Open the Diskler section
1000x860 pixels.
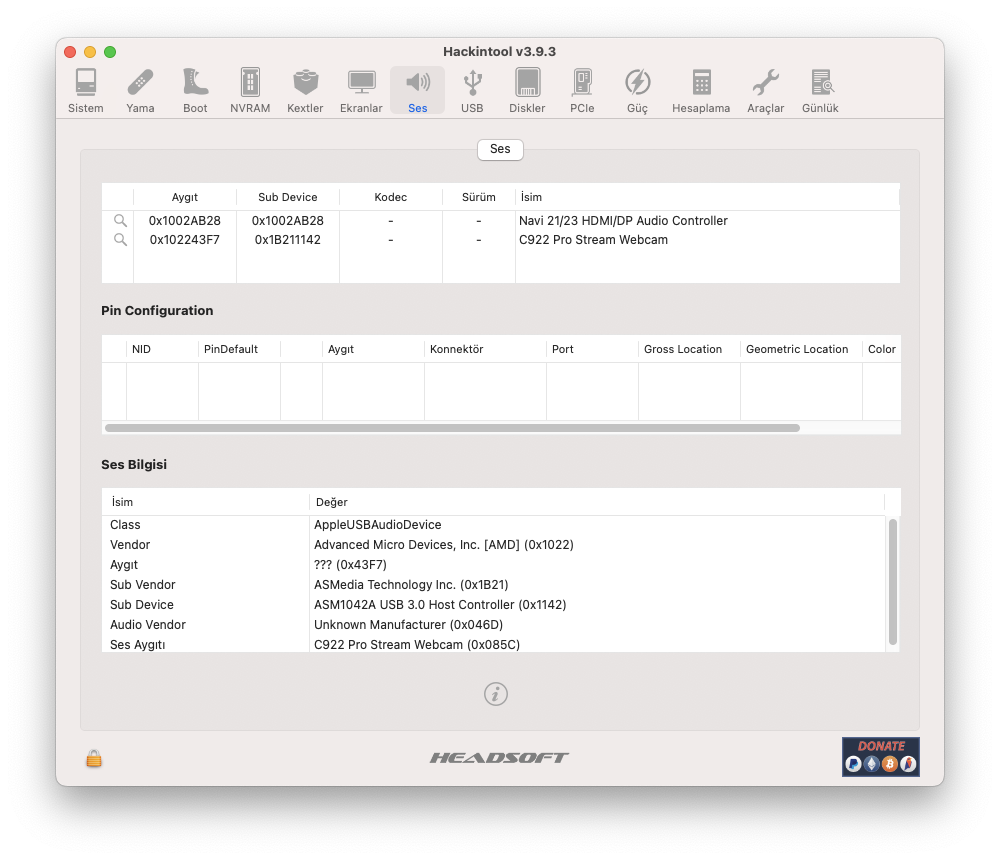[x=527, y=90]
